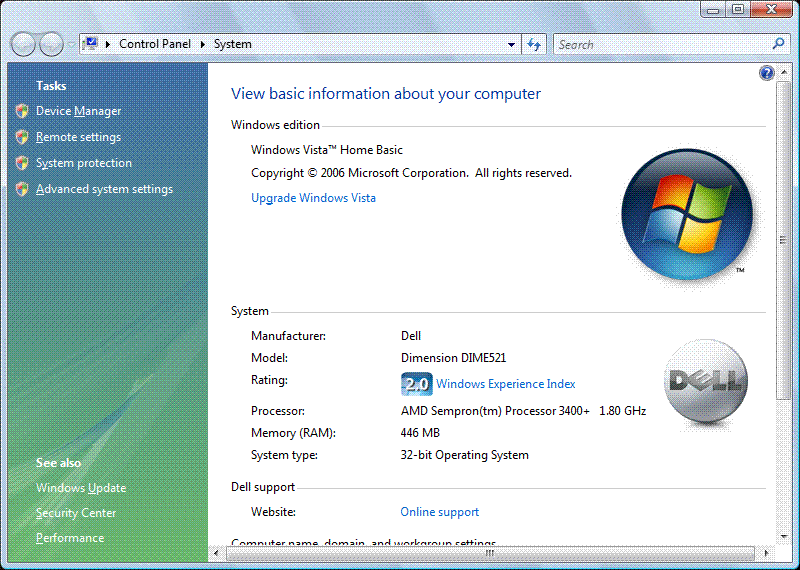Click the shield icon beside System protection
The width and height of the screenshot is (800, 570).
[x=22, y=163]
